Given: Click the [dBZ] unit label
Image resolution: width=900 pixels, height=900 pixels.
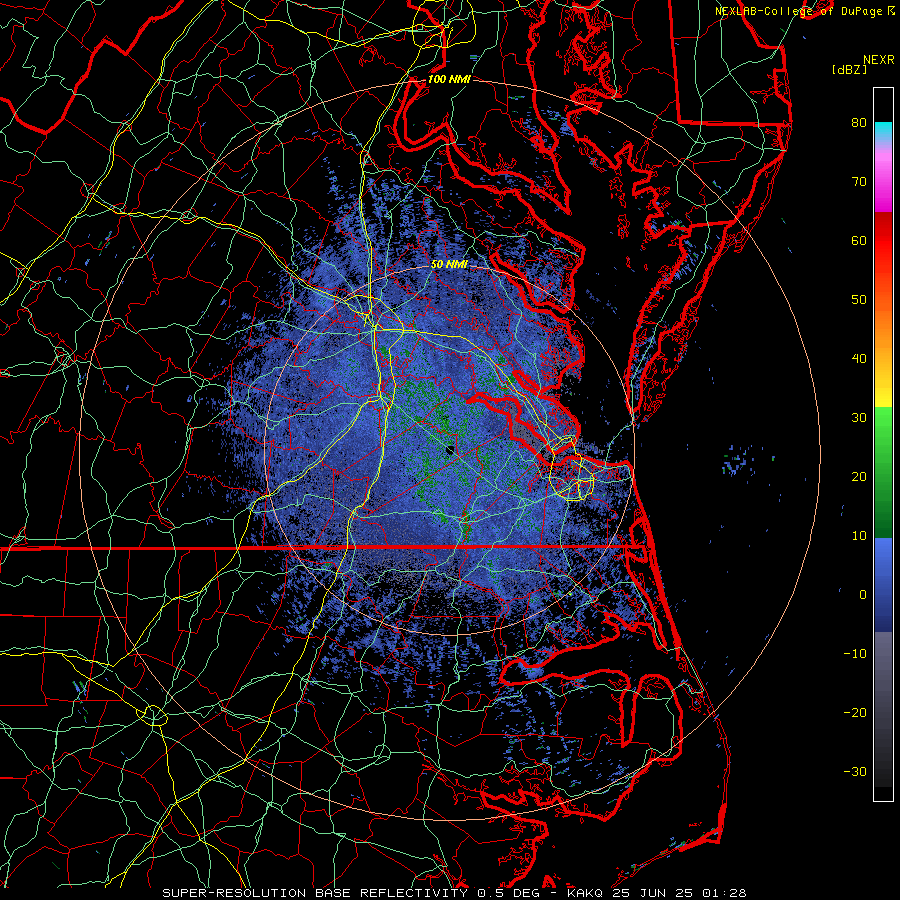Looking at the screenshot, I should 849,70.
